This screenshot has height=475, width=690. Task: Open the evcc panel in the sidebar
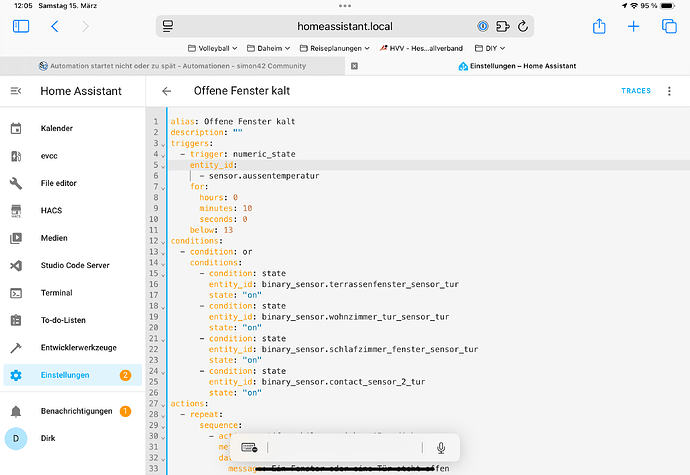coord(51,156)
